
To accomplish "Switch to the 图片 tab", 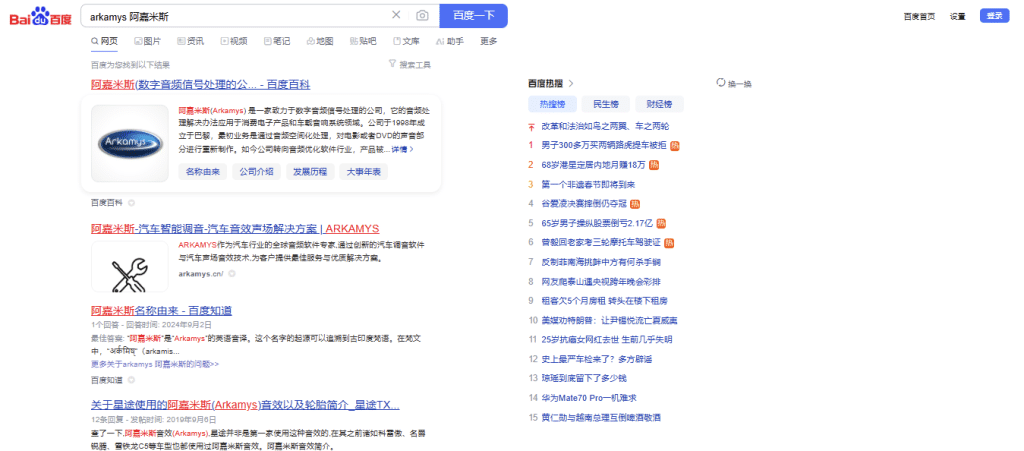I will coord(148,41).
